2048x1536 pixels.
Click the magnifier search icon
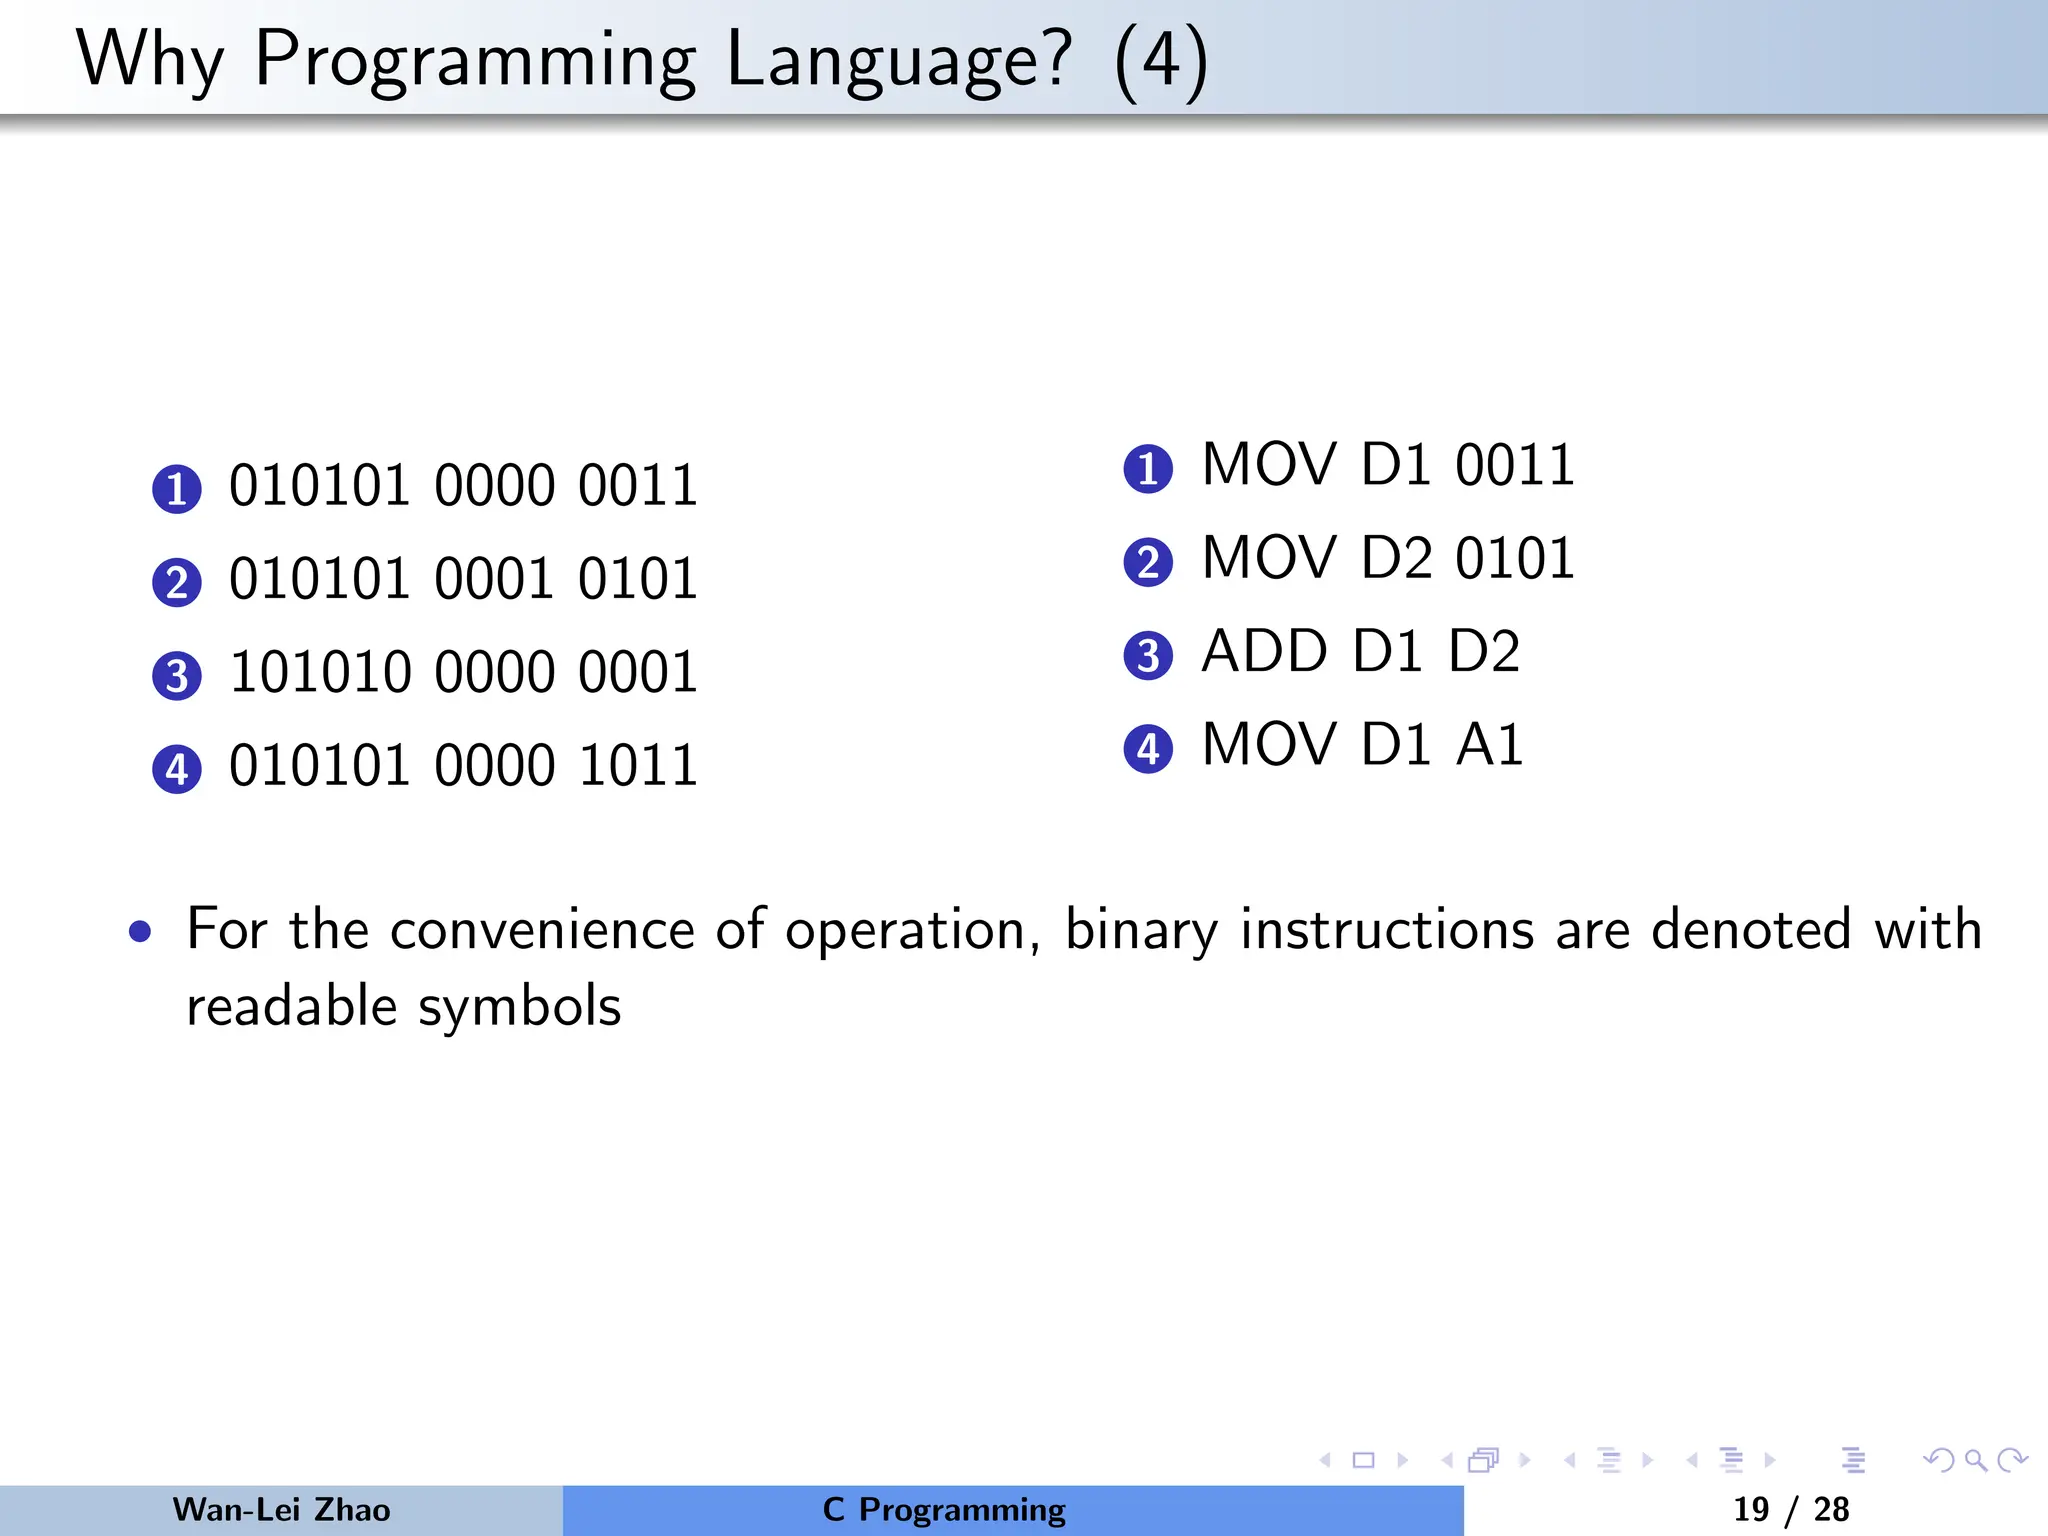click(x=1976, y=1460)
